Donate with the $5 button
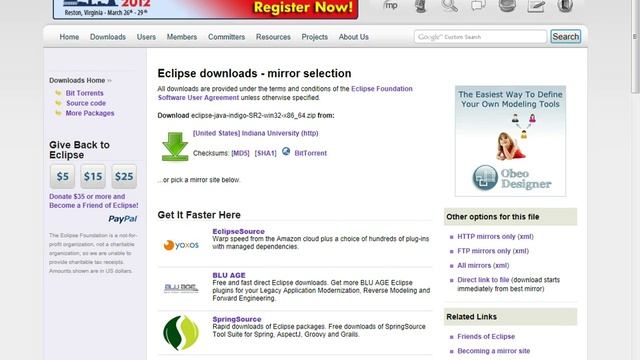Image resolution: width=640 pixels, height=360 pixels. click(x=62, y=176)
